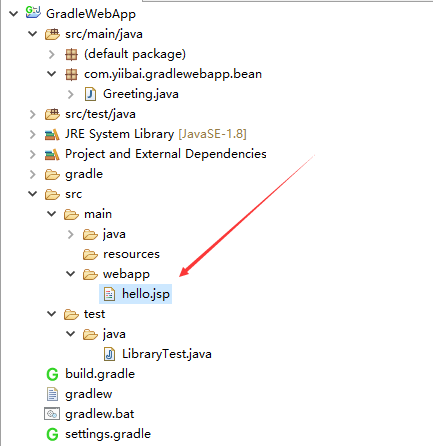This screenshot has width=433, height=446.
Task: Click the build.gradle Gradle icon
Action: pos(52,374)
